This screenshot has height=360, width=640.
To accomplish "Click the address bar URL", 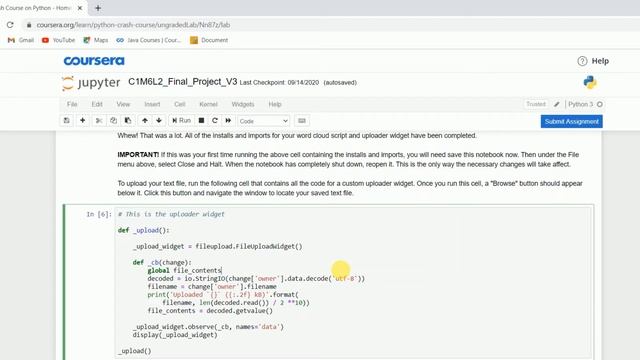I will tap(133, 25).
